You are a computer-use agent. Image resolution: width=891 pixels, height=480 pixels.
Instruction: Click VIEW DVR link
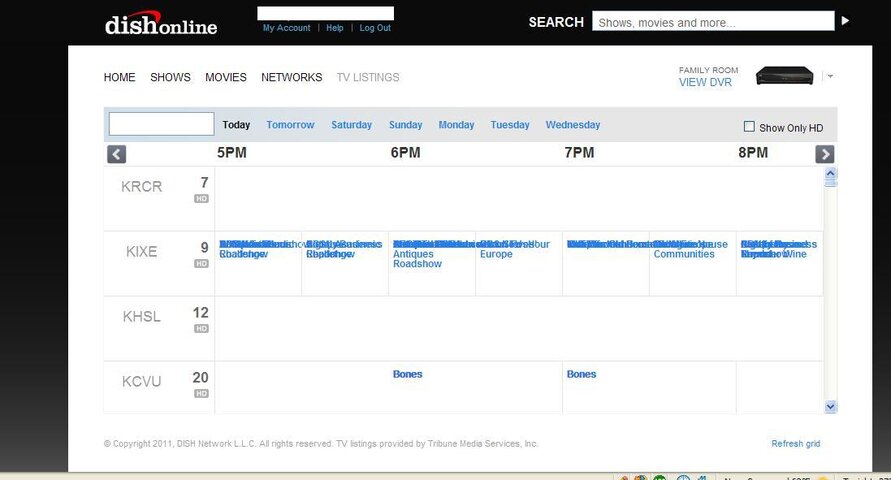coord(705,82)
